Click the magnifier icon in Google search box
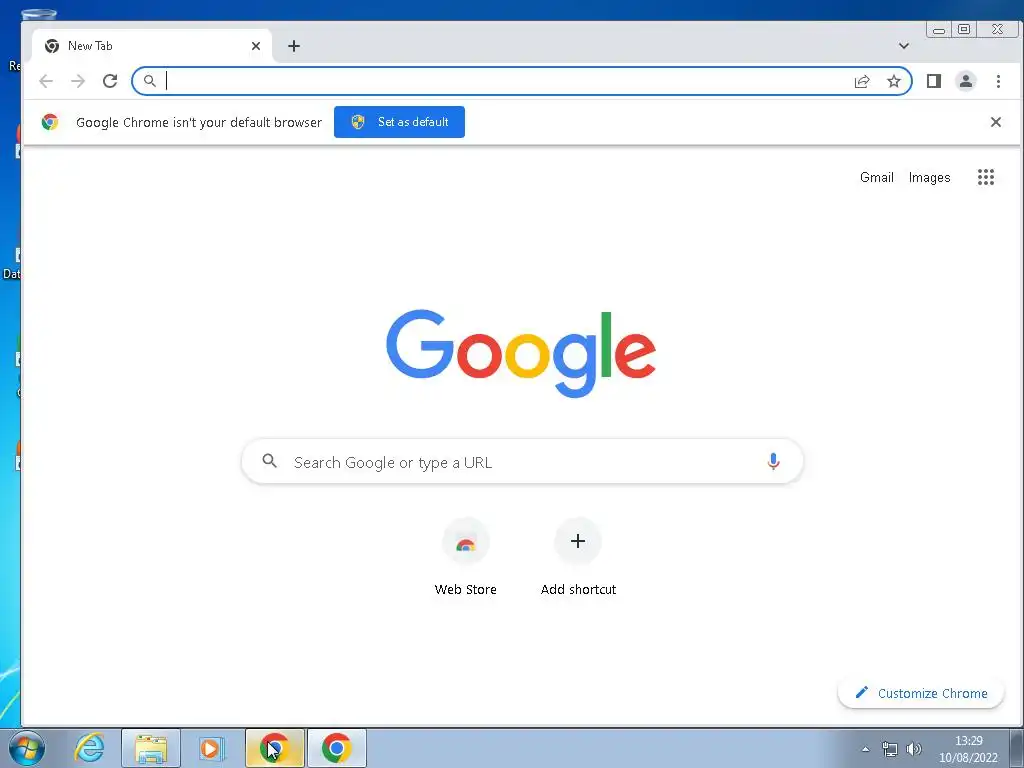The height and width of the screenshot is (768, 1024). point(269,461)
